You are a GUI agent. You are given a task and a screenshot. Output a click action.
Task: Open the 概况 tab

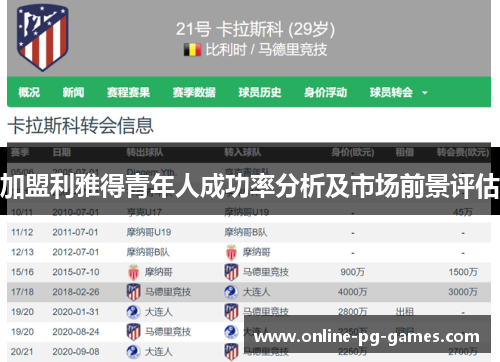point(29,92)
